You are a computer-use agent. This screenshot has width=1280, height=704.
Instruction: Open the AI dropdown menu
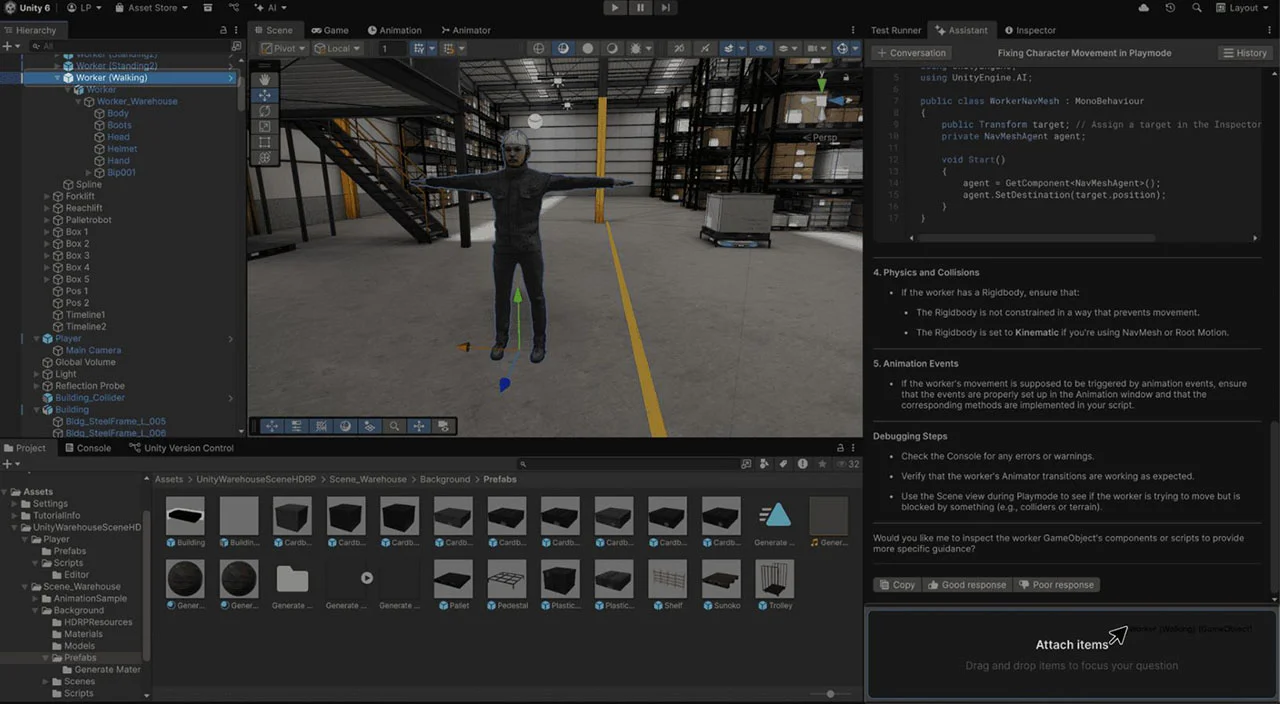click(271, 8)
